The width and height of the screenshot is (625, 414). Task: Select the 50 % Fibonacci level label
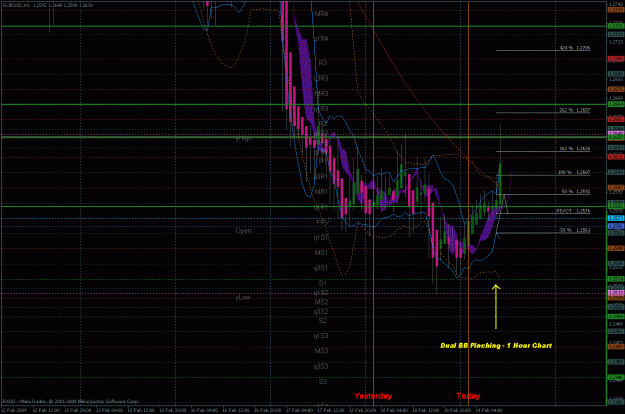pyautogui.click(x=576, y=191)
